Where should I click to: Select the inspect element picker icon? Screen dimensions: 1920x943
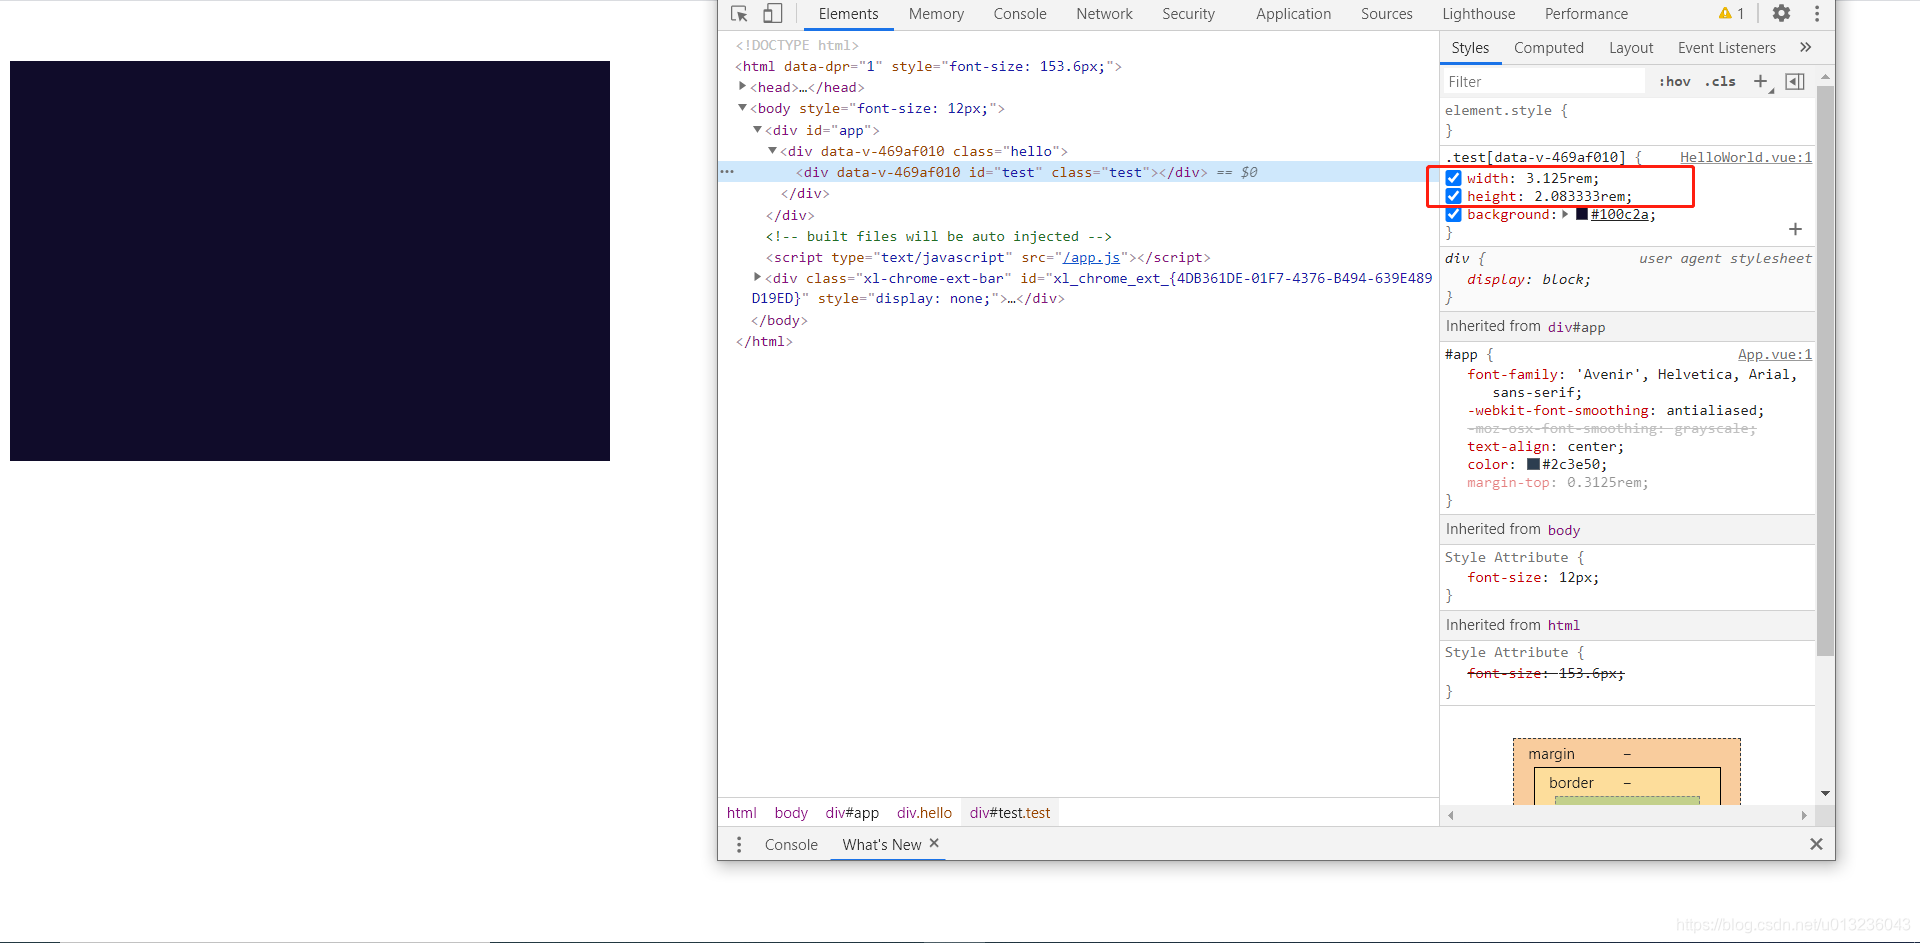739,13
